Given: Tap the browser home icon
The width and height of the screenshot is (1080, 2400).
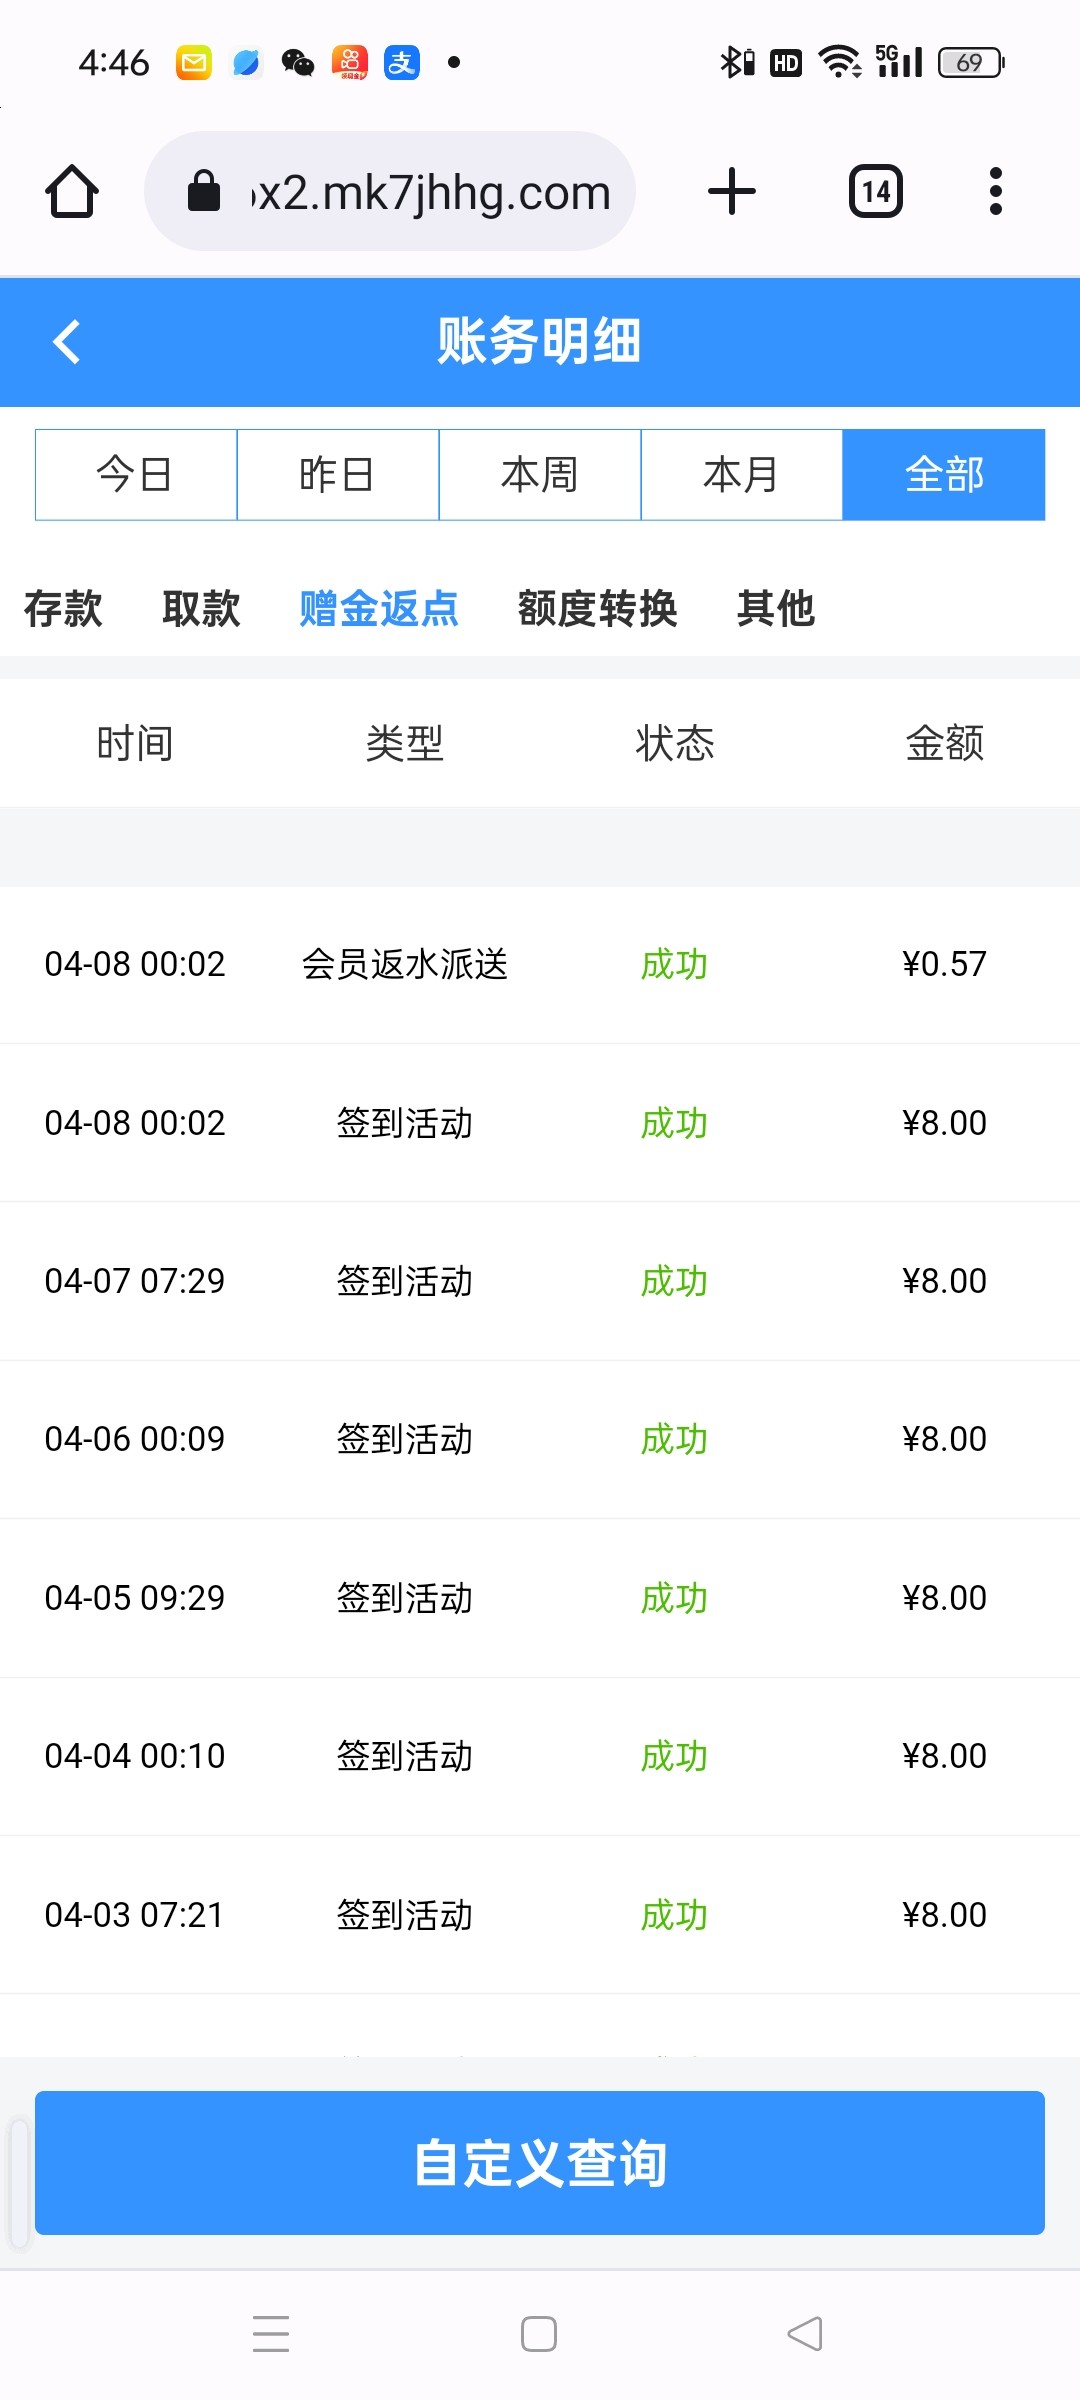Looking at the screenshot, I should coord(72,191).
